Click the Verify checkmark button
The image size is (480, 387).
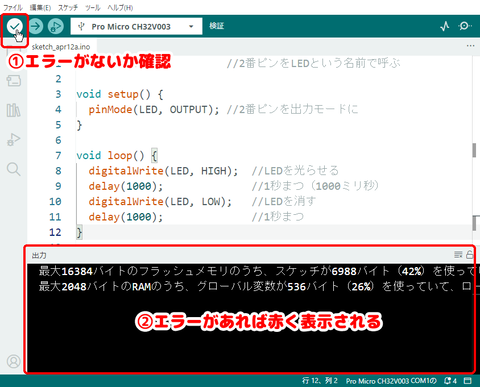pyautogui.click(x=14, y=26)
